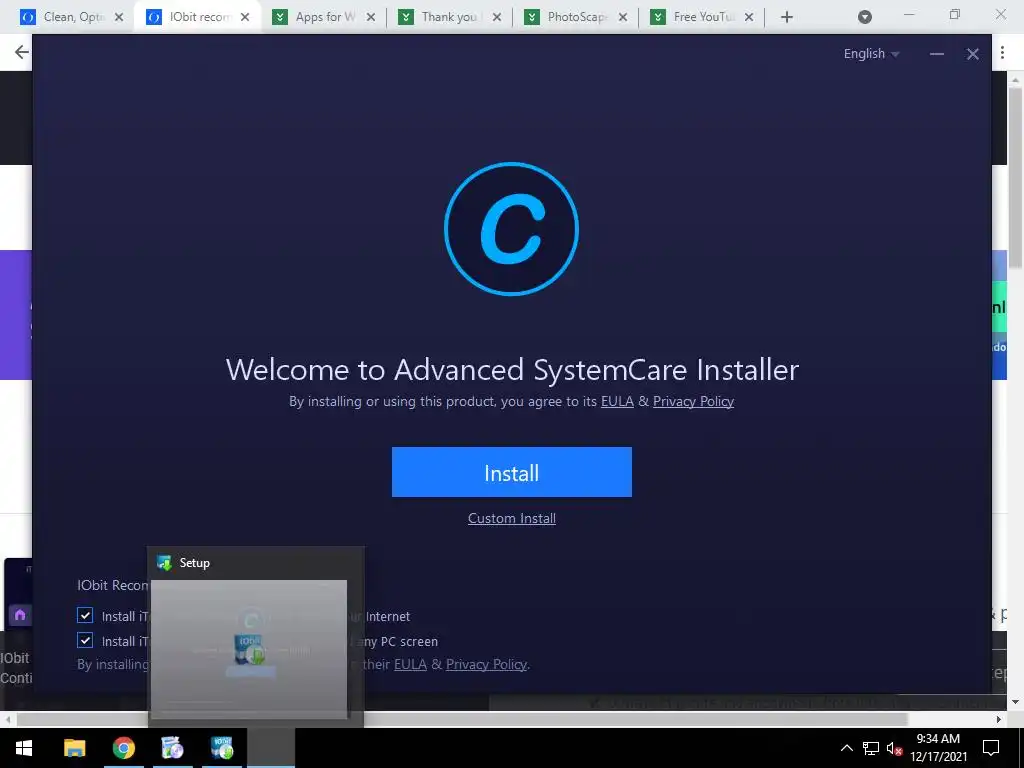The image size is (1024, 768).
Task: Close the Thank you browser tab
Action: pyautogui.click(x=497, y=17)
